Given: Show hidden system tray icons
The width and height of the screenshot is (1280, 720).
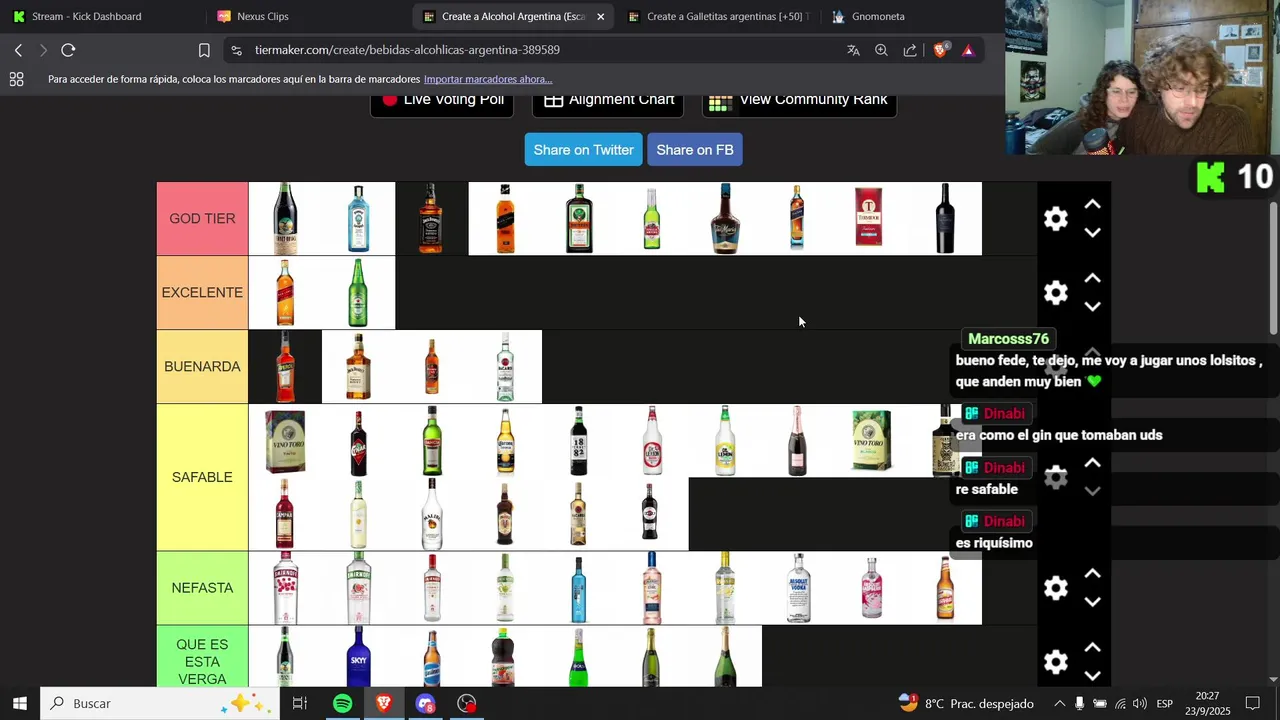Looking at the screenshot, I should pyautogui.click(x=1059, y=704).
